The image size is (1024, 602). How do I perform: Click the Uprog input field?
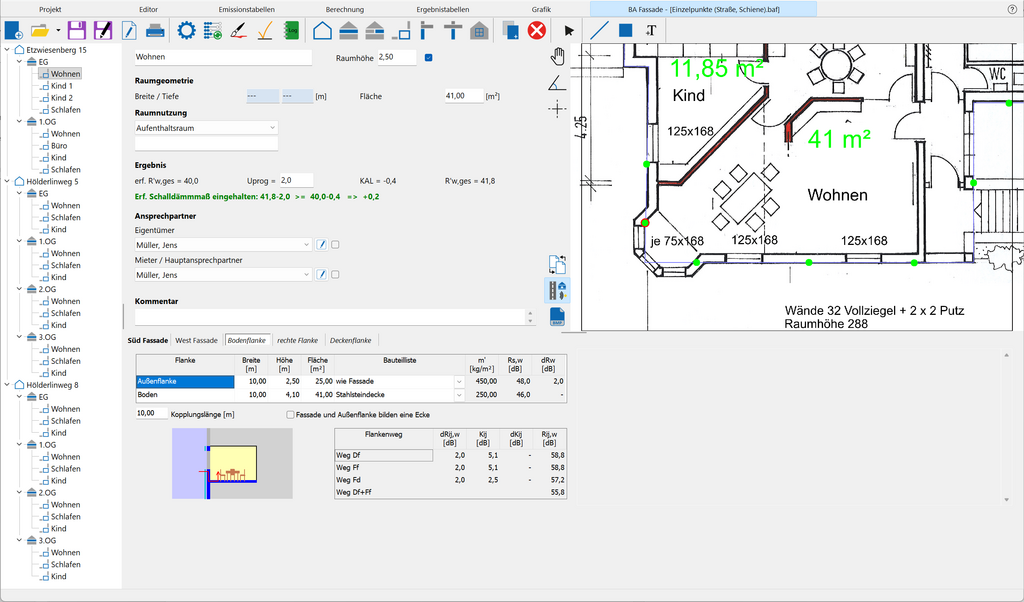coord(296,180)
